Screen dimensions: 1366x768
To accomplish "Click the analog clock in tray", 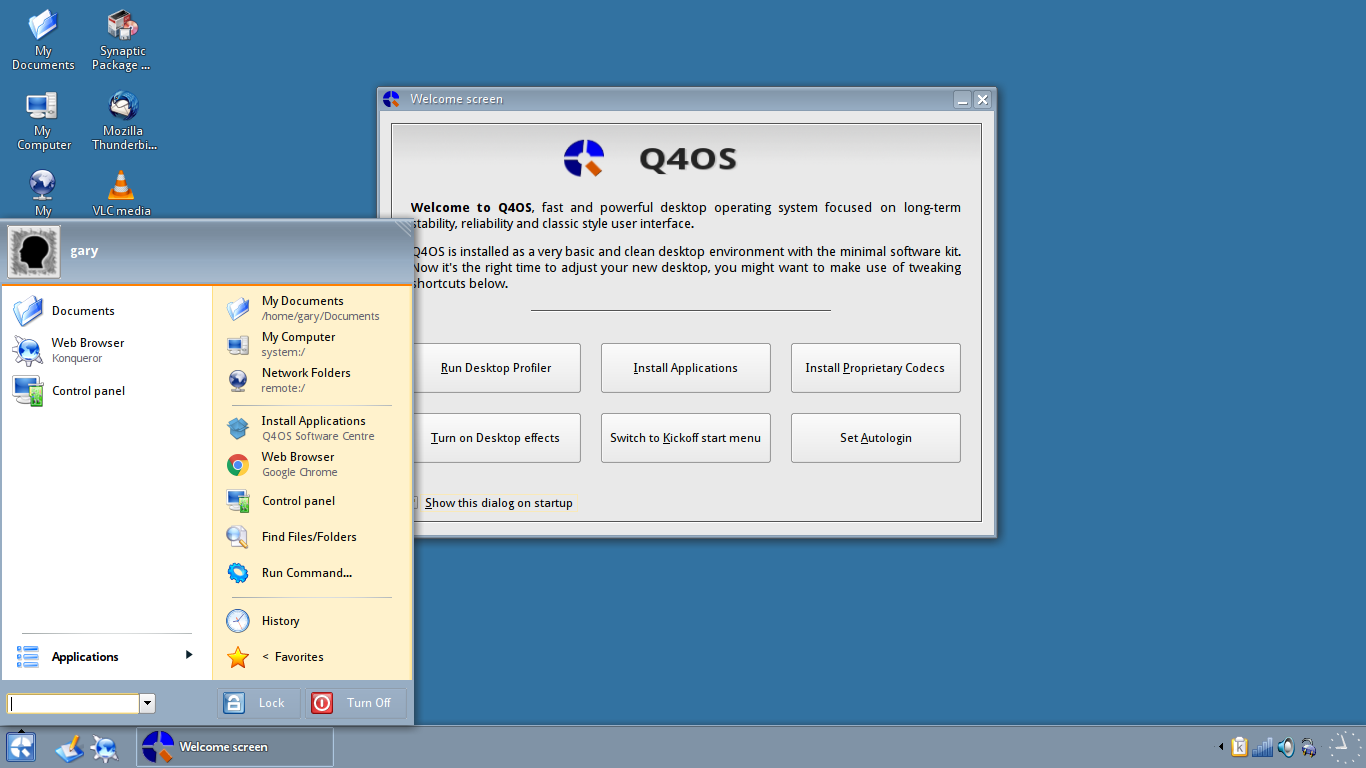I will [x=1345, y=747].
